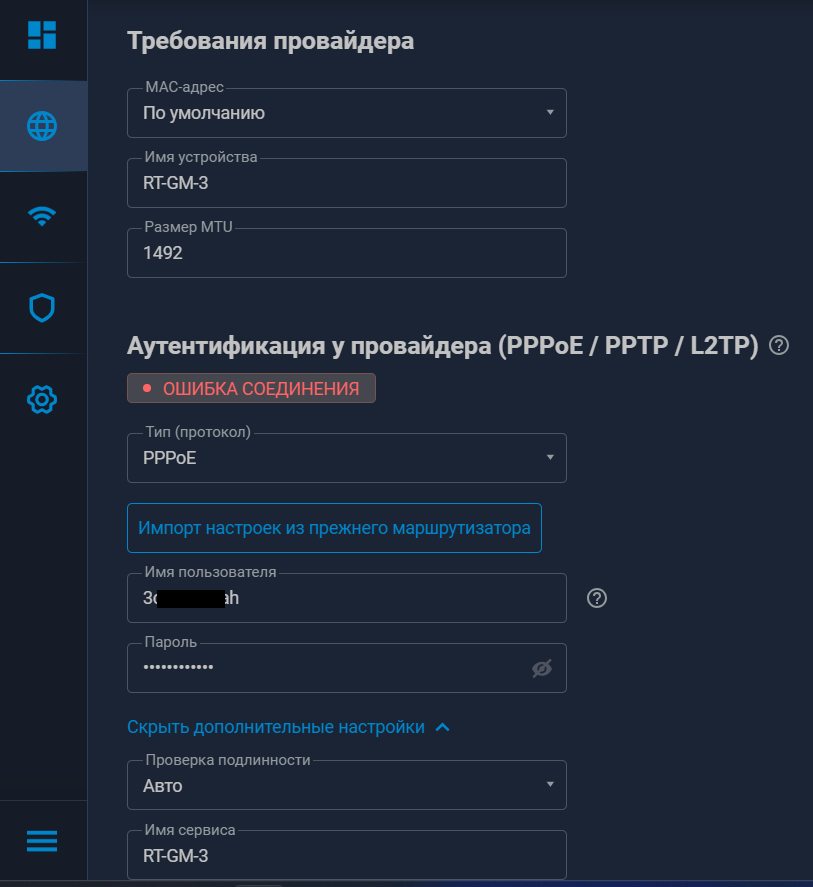Open the dashboard tiles icon in sidebar
The height and width of the screenshot is (887, 813).
tap(42, 35)
